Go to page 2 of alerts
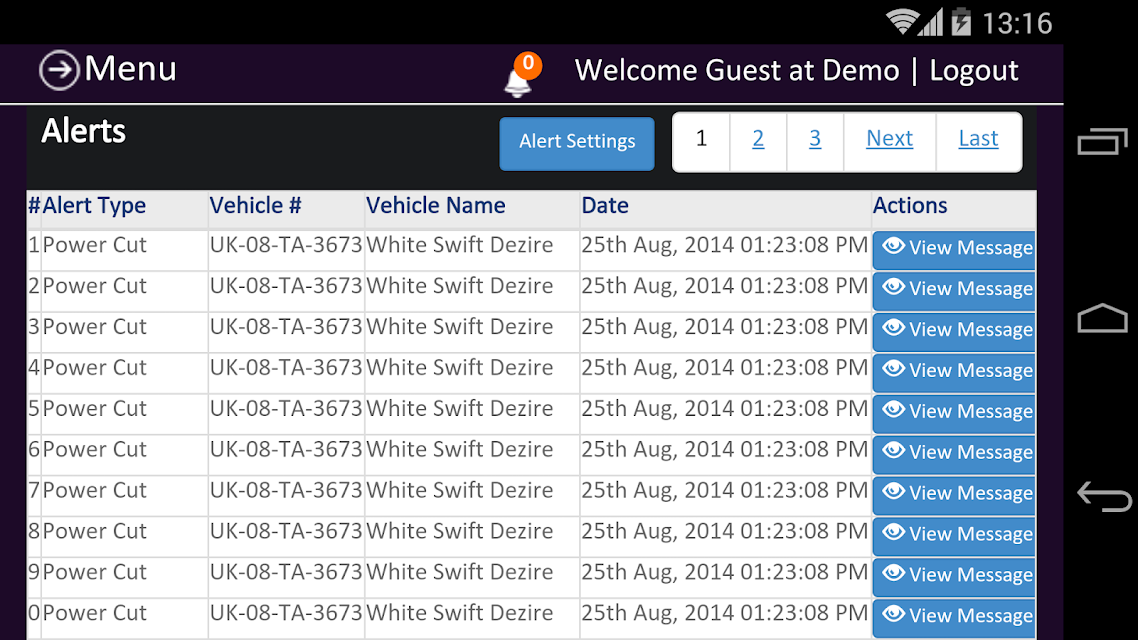Image resolution: width=1138 pixels, height=640 pixels. click(758, 139)
